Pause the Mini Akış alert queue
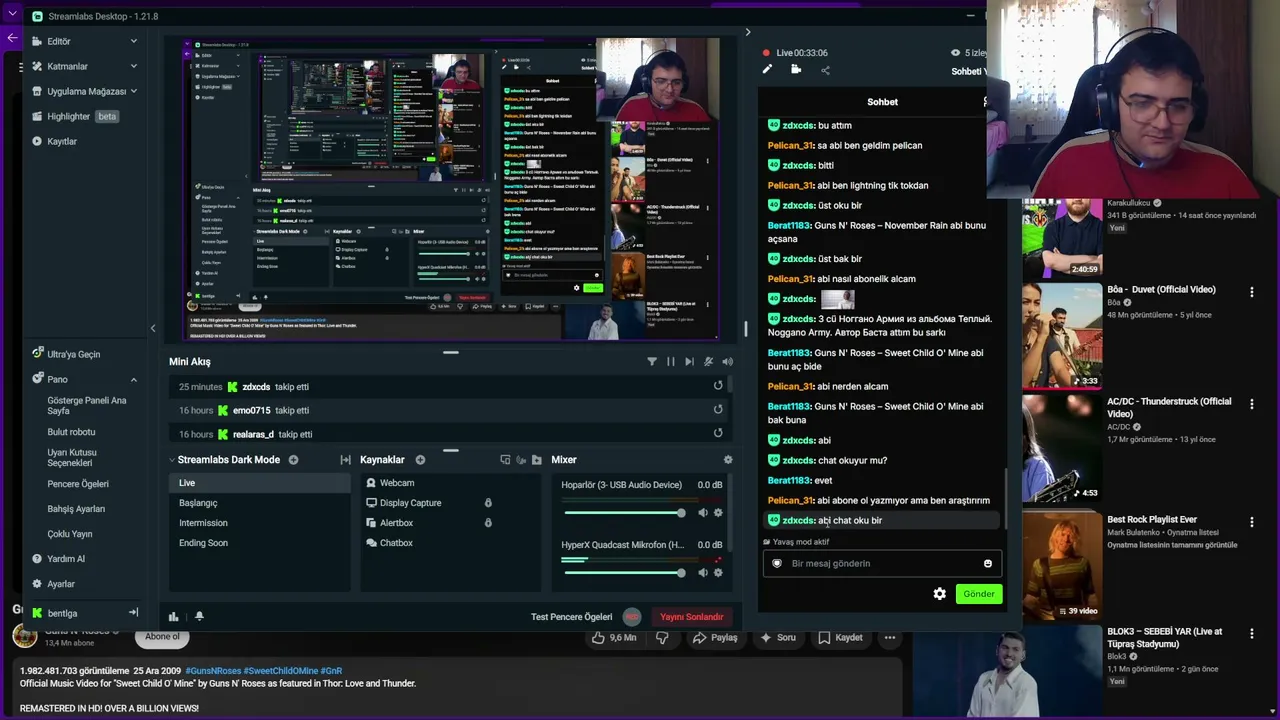 click(671, 362)
